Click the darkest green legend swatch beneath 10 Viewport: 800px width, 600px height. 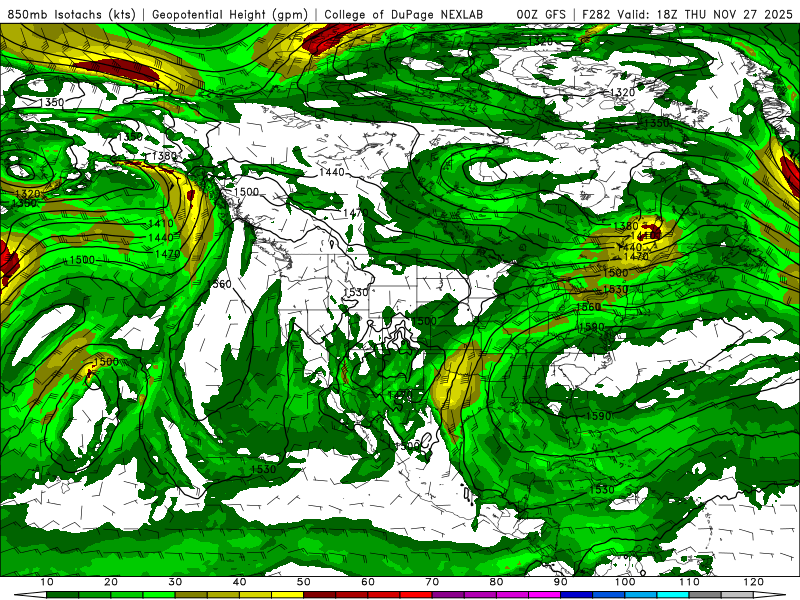tap(62, 595)
